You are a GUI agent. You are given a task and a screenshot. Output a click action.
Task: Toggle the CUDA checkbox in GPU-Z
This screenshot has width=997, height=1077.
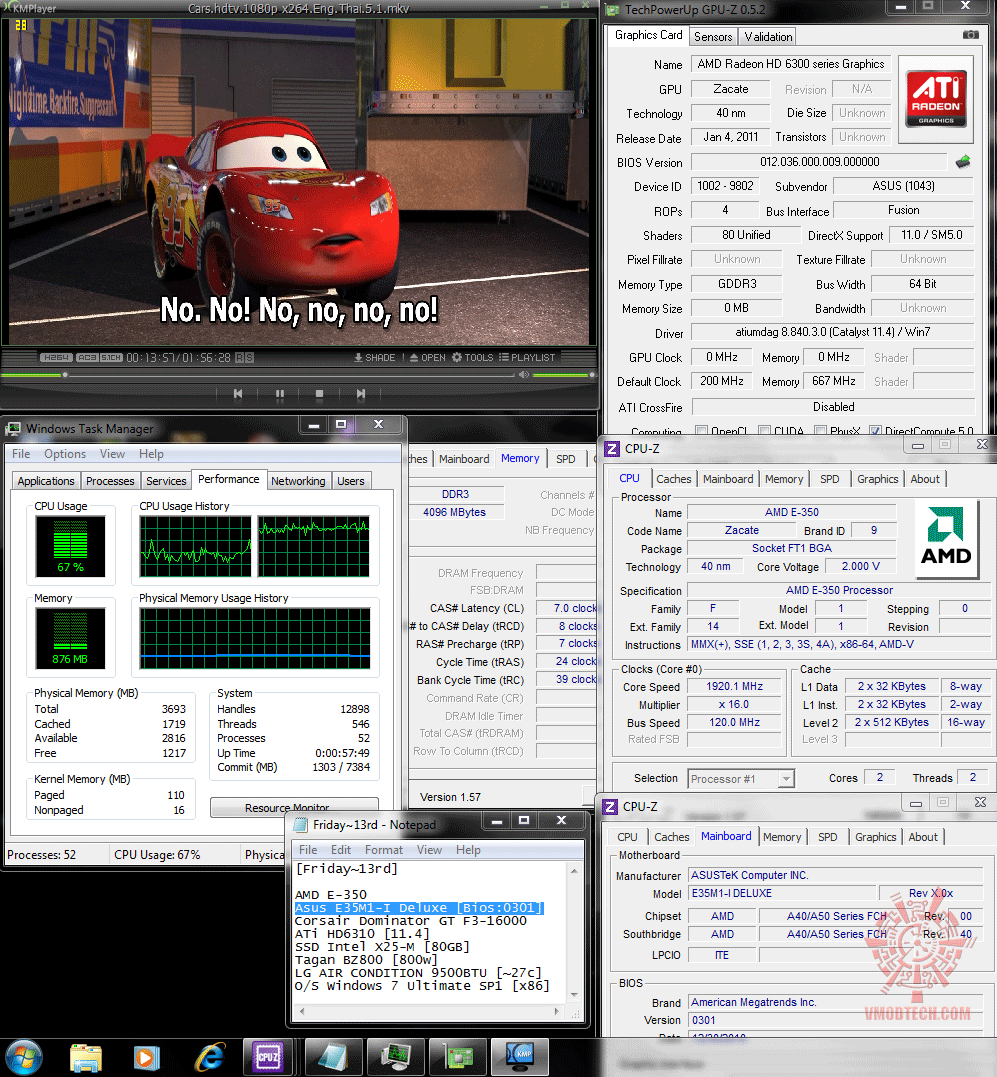(x=764, y=431)
